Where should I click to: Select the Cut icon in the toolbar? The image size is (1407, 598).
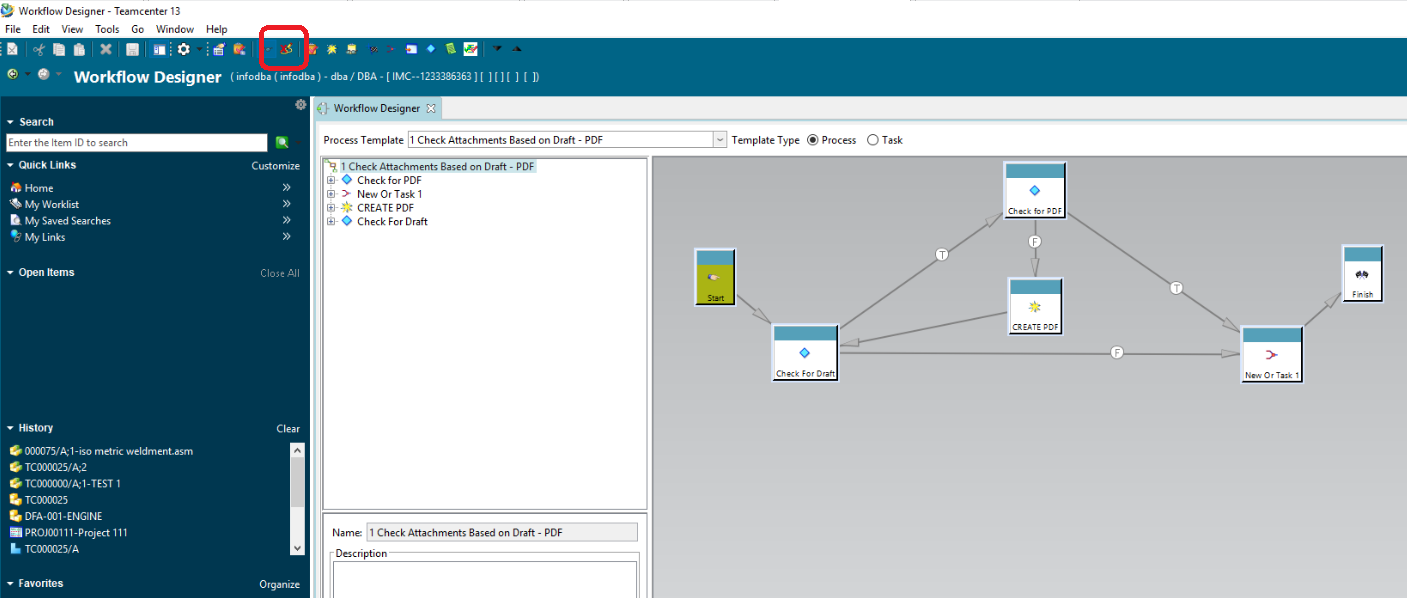point(38,48)
